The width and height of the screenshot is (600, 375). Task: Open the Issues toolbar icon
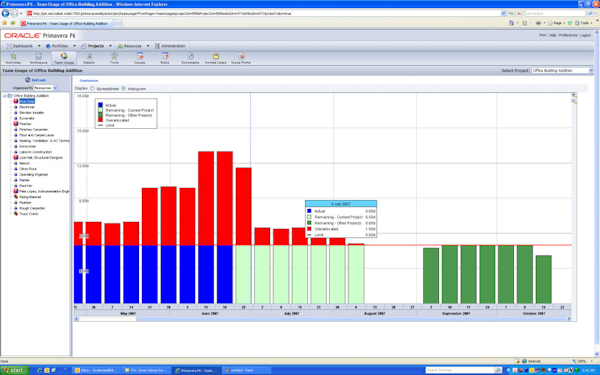coord(140,58)
